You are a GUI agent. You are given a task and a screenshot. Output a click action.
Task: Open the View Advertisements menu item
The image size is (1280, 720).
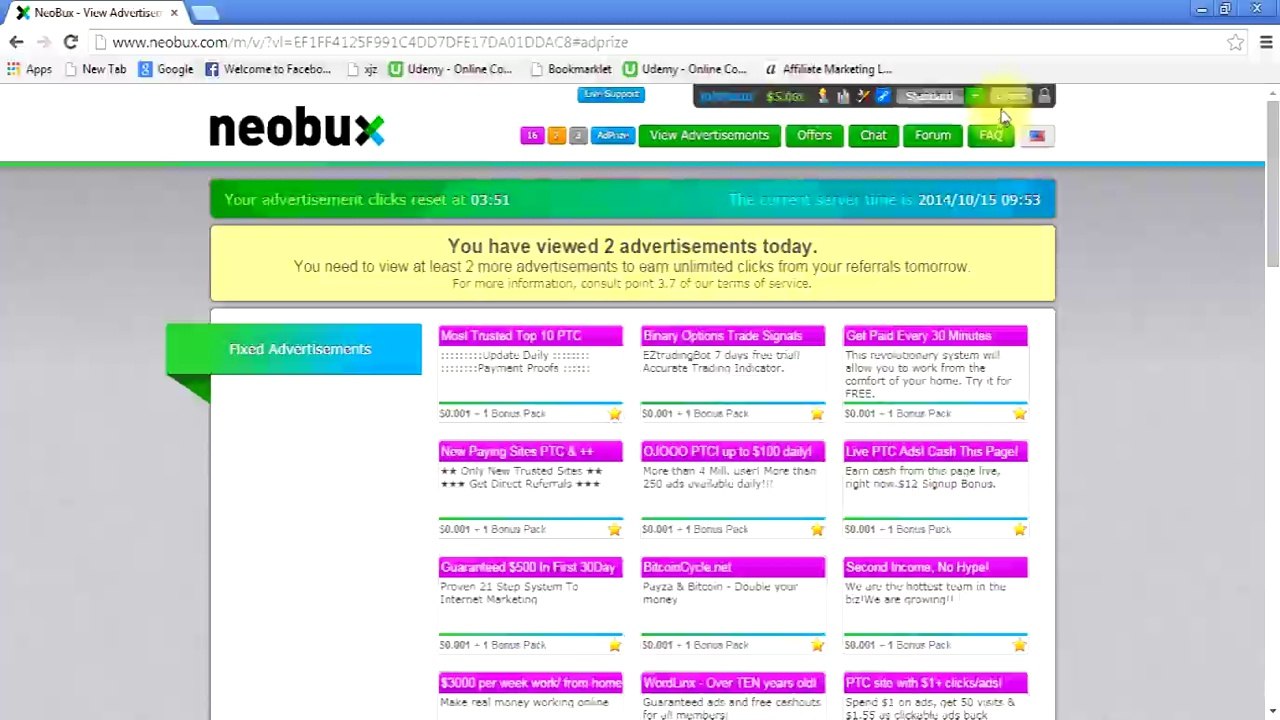(709, 135)
